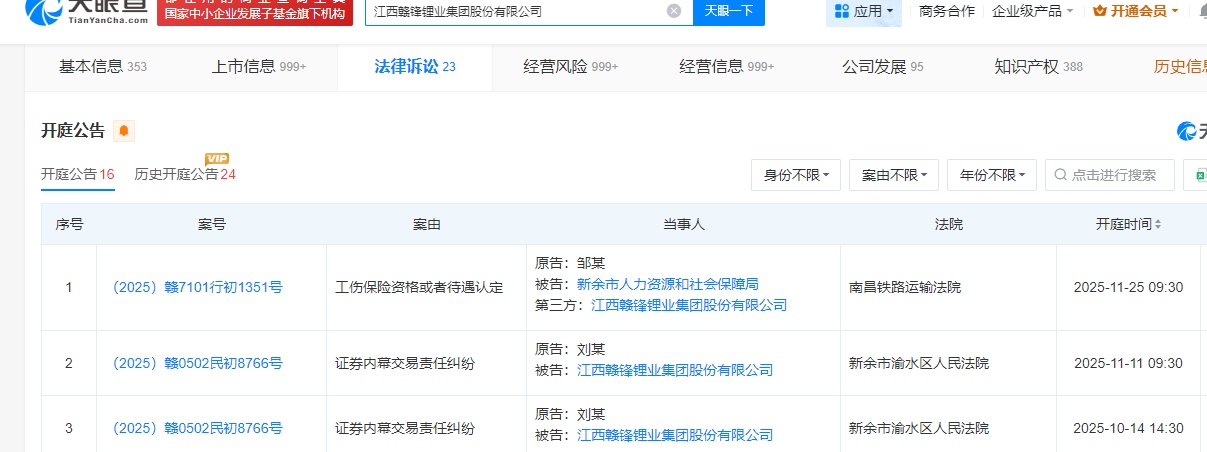
Task: Switch to the 知识产权 tab
Action: (x=1039, y=67)
